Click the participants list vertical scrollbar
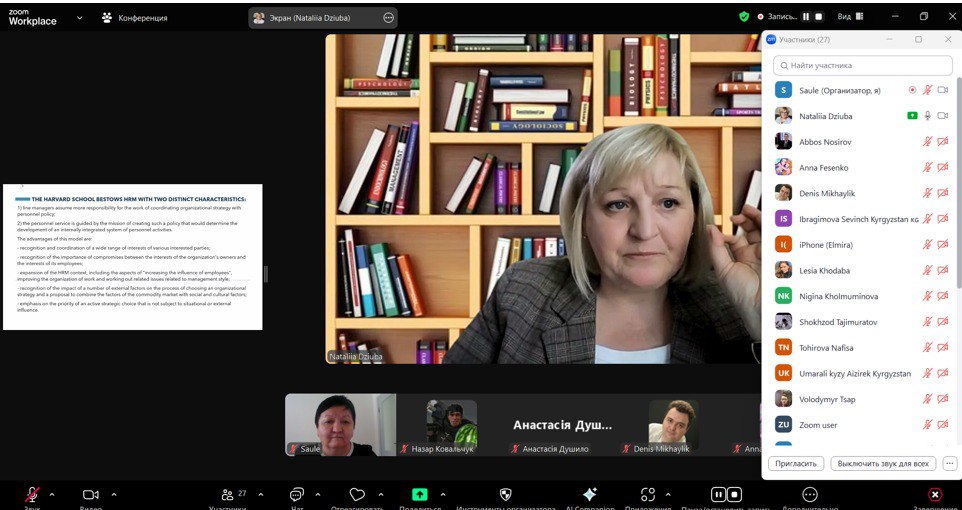This screenshot has height=510, width=962. (x=958, y=184)
